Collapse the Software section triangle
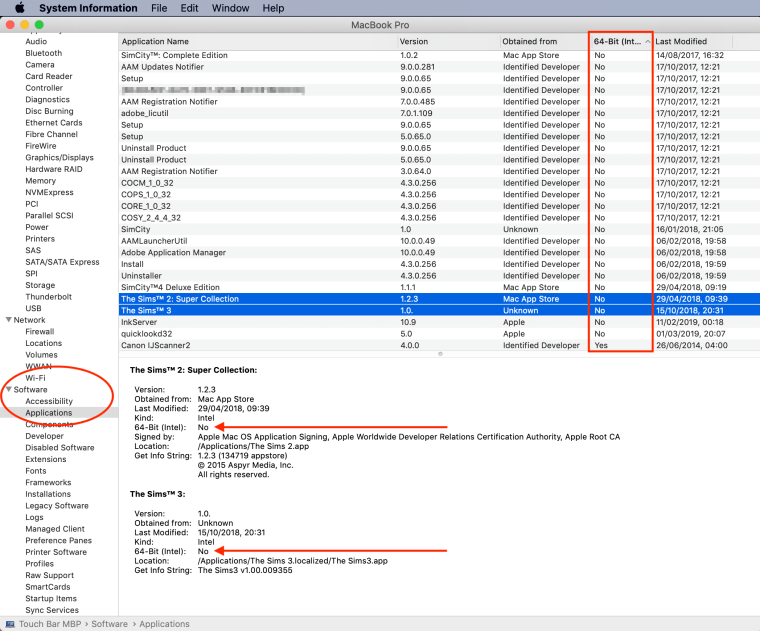Screen dimensions: 760x631 click(10, 390)
